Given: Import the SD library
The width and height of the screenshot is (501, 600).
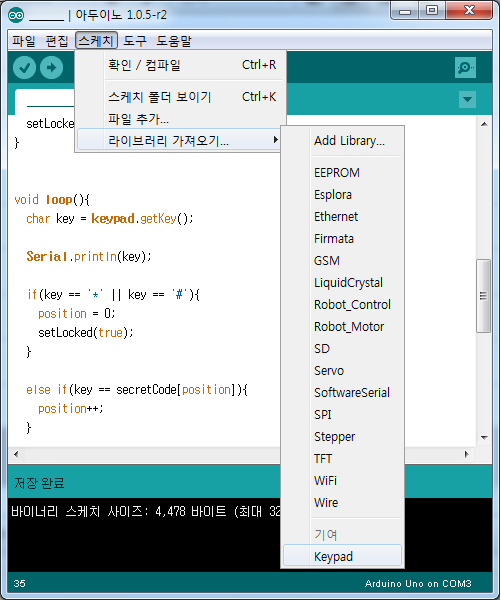Looking at the screenshot, I should click(343, 349).
